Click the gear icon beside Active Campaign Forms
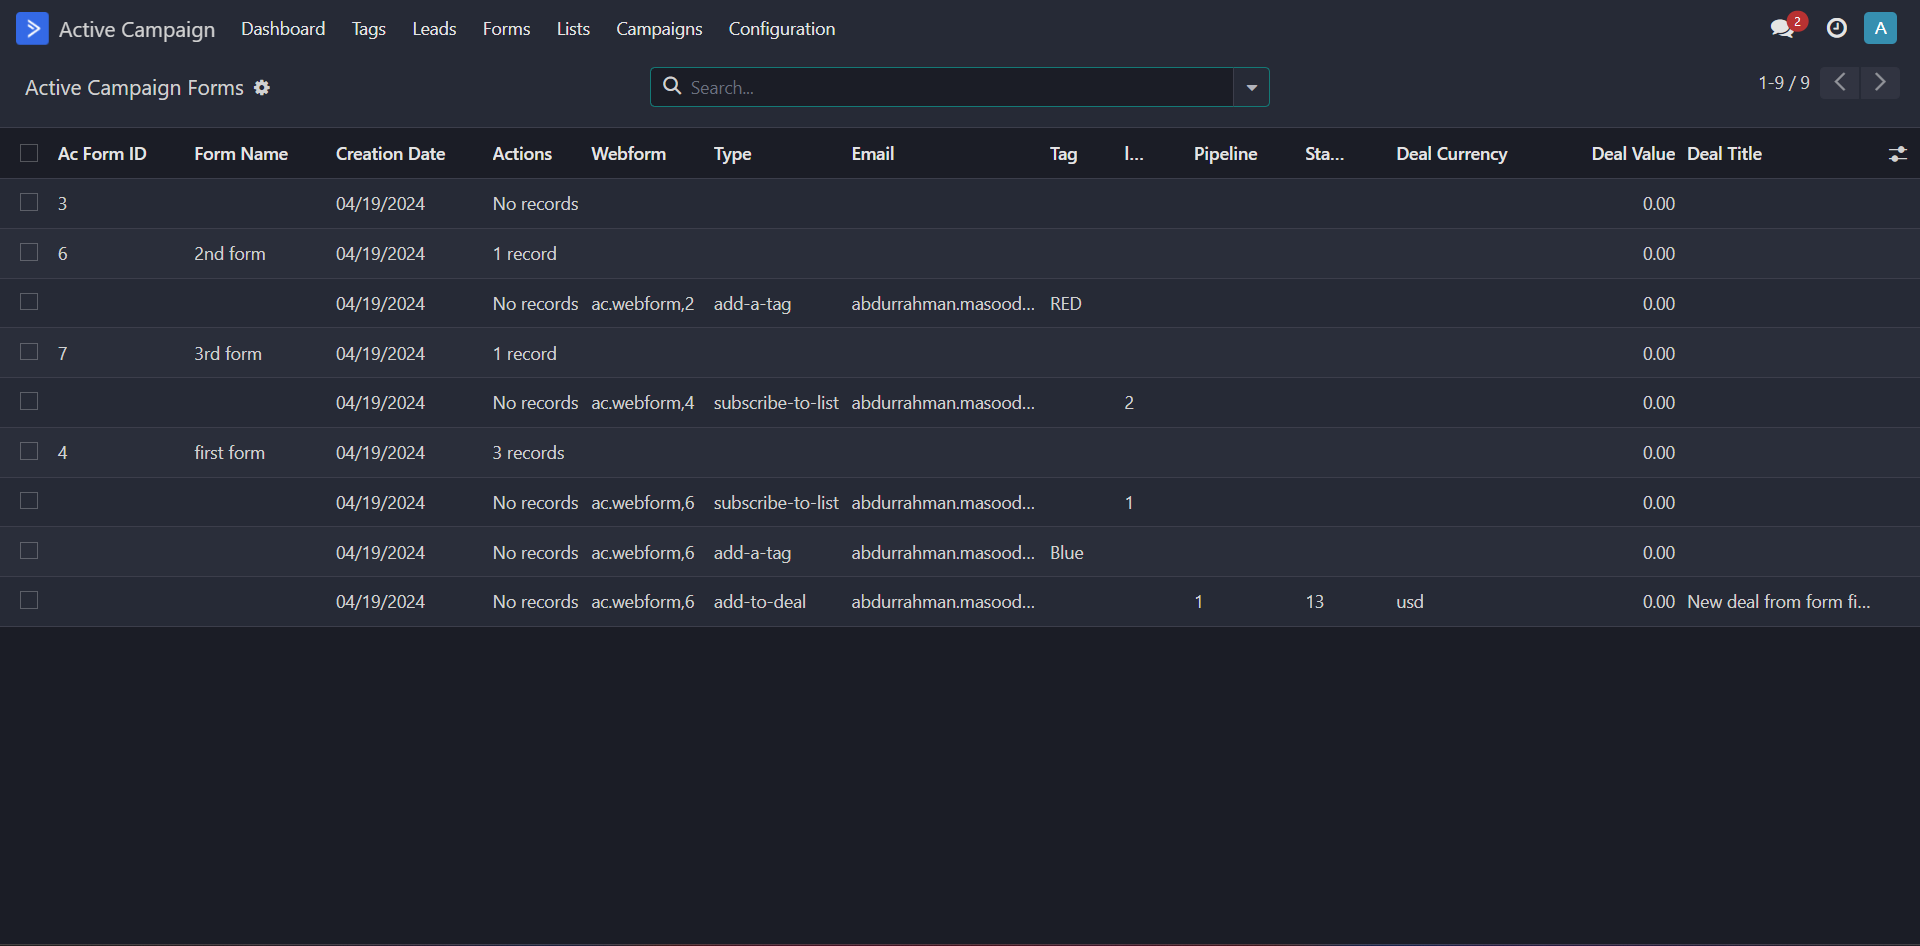Viewport: 1920px width, 946px height. click(x=262, y=88)
